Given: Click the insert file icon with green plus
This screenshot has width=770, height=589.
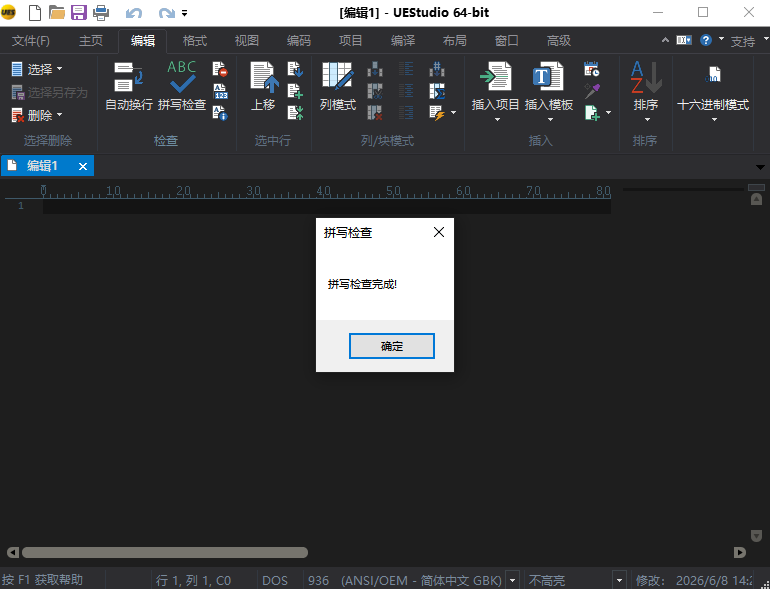Looking at the screenshot, I should [x=592, y=113].
